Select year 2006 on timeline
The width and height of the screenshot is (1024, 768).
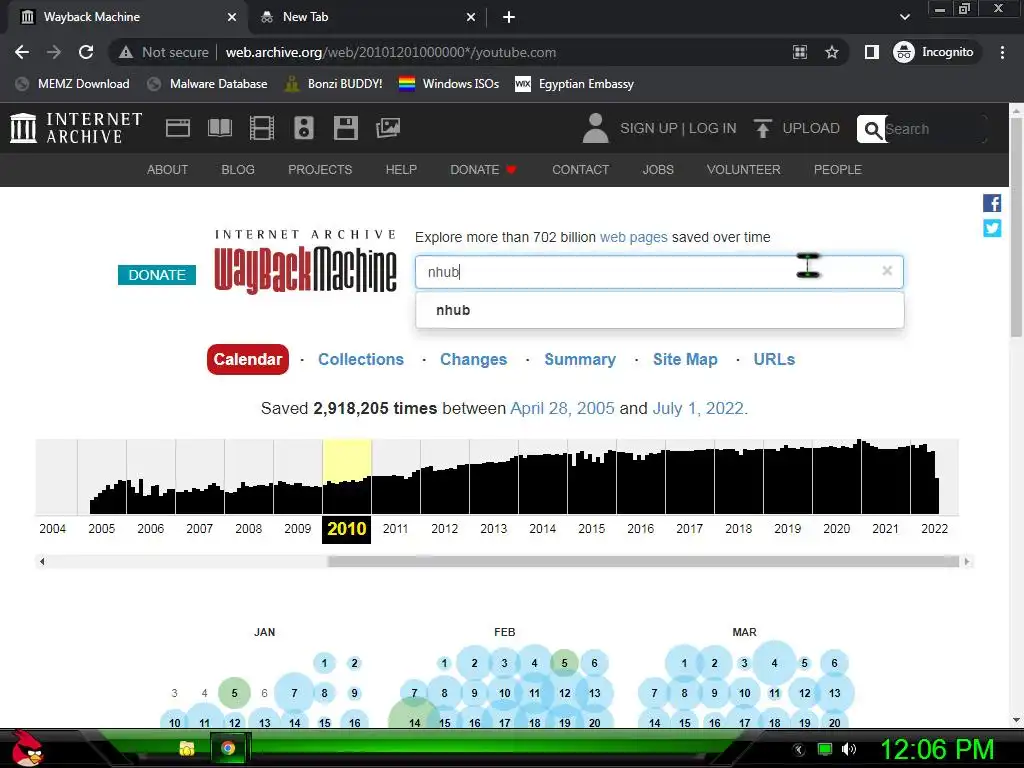[x=151, y=528]
